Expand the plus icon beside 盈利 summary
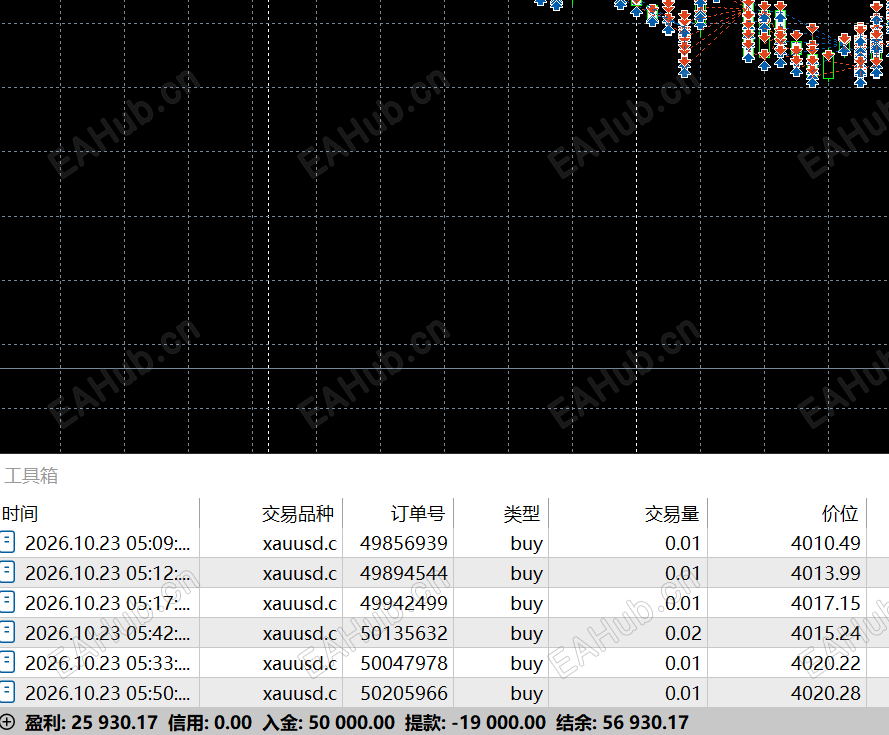This screenshot has height=735, width=889. [7, 722]
